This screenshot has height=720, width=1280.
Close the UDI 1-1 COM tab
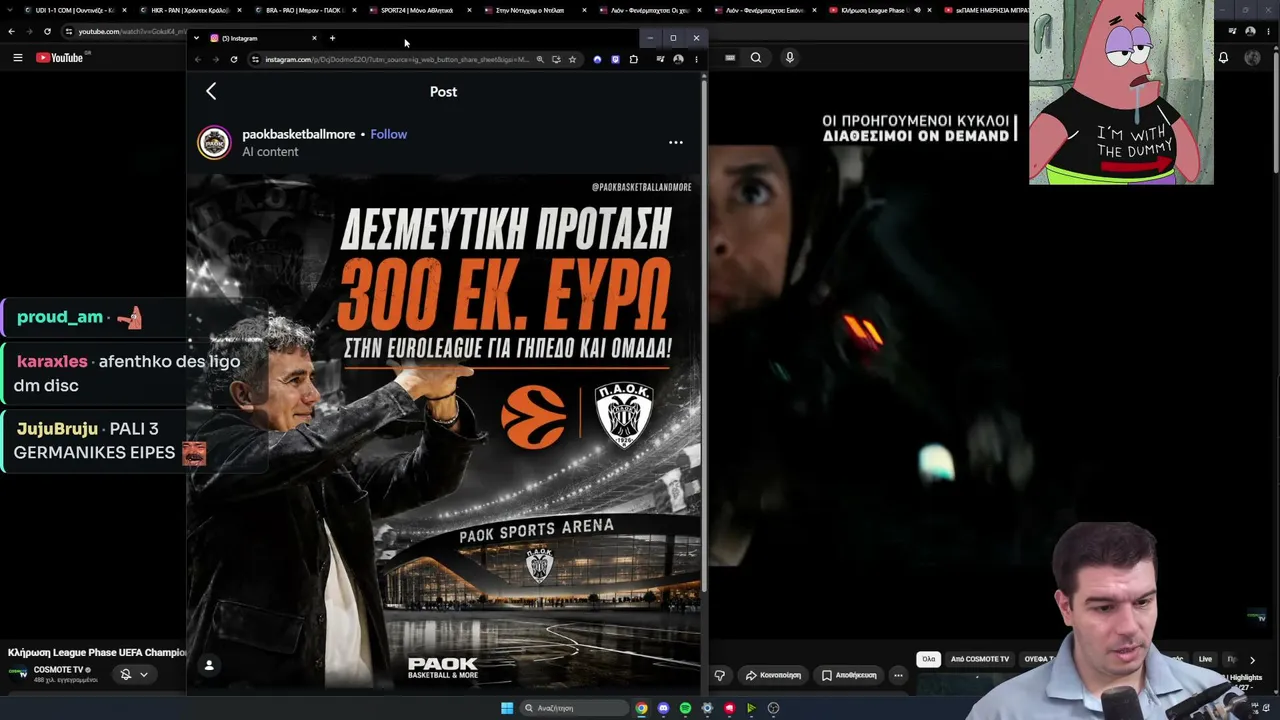pos(124,10)
